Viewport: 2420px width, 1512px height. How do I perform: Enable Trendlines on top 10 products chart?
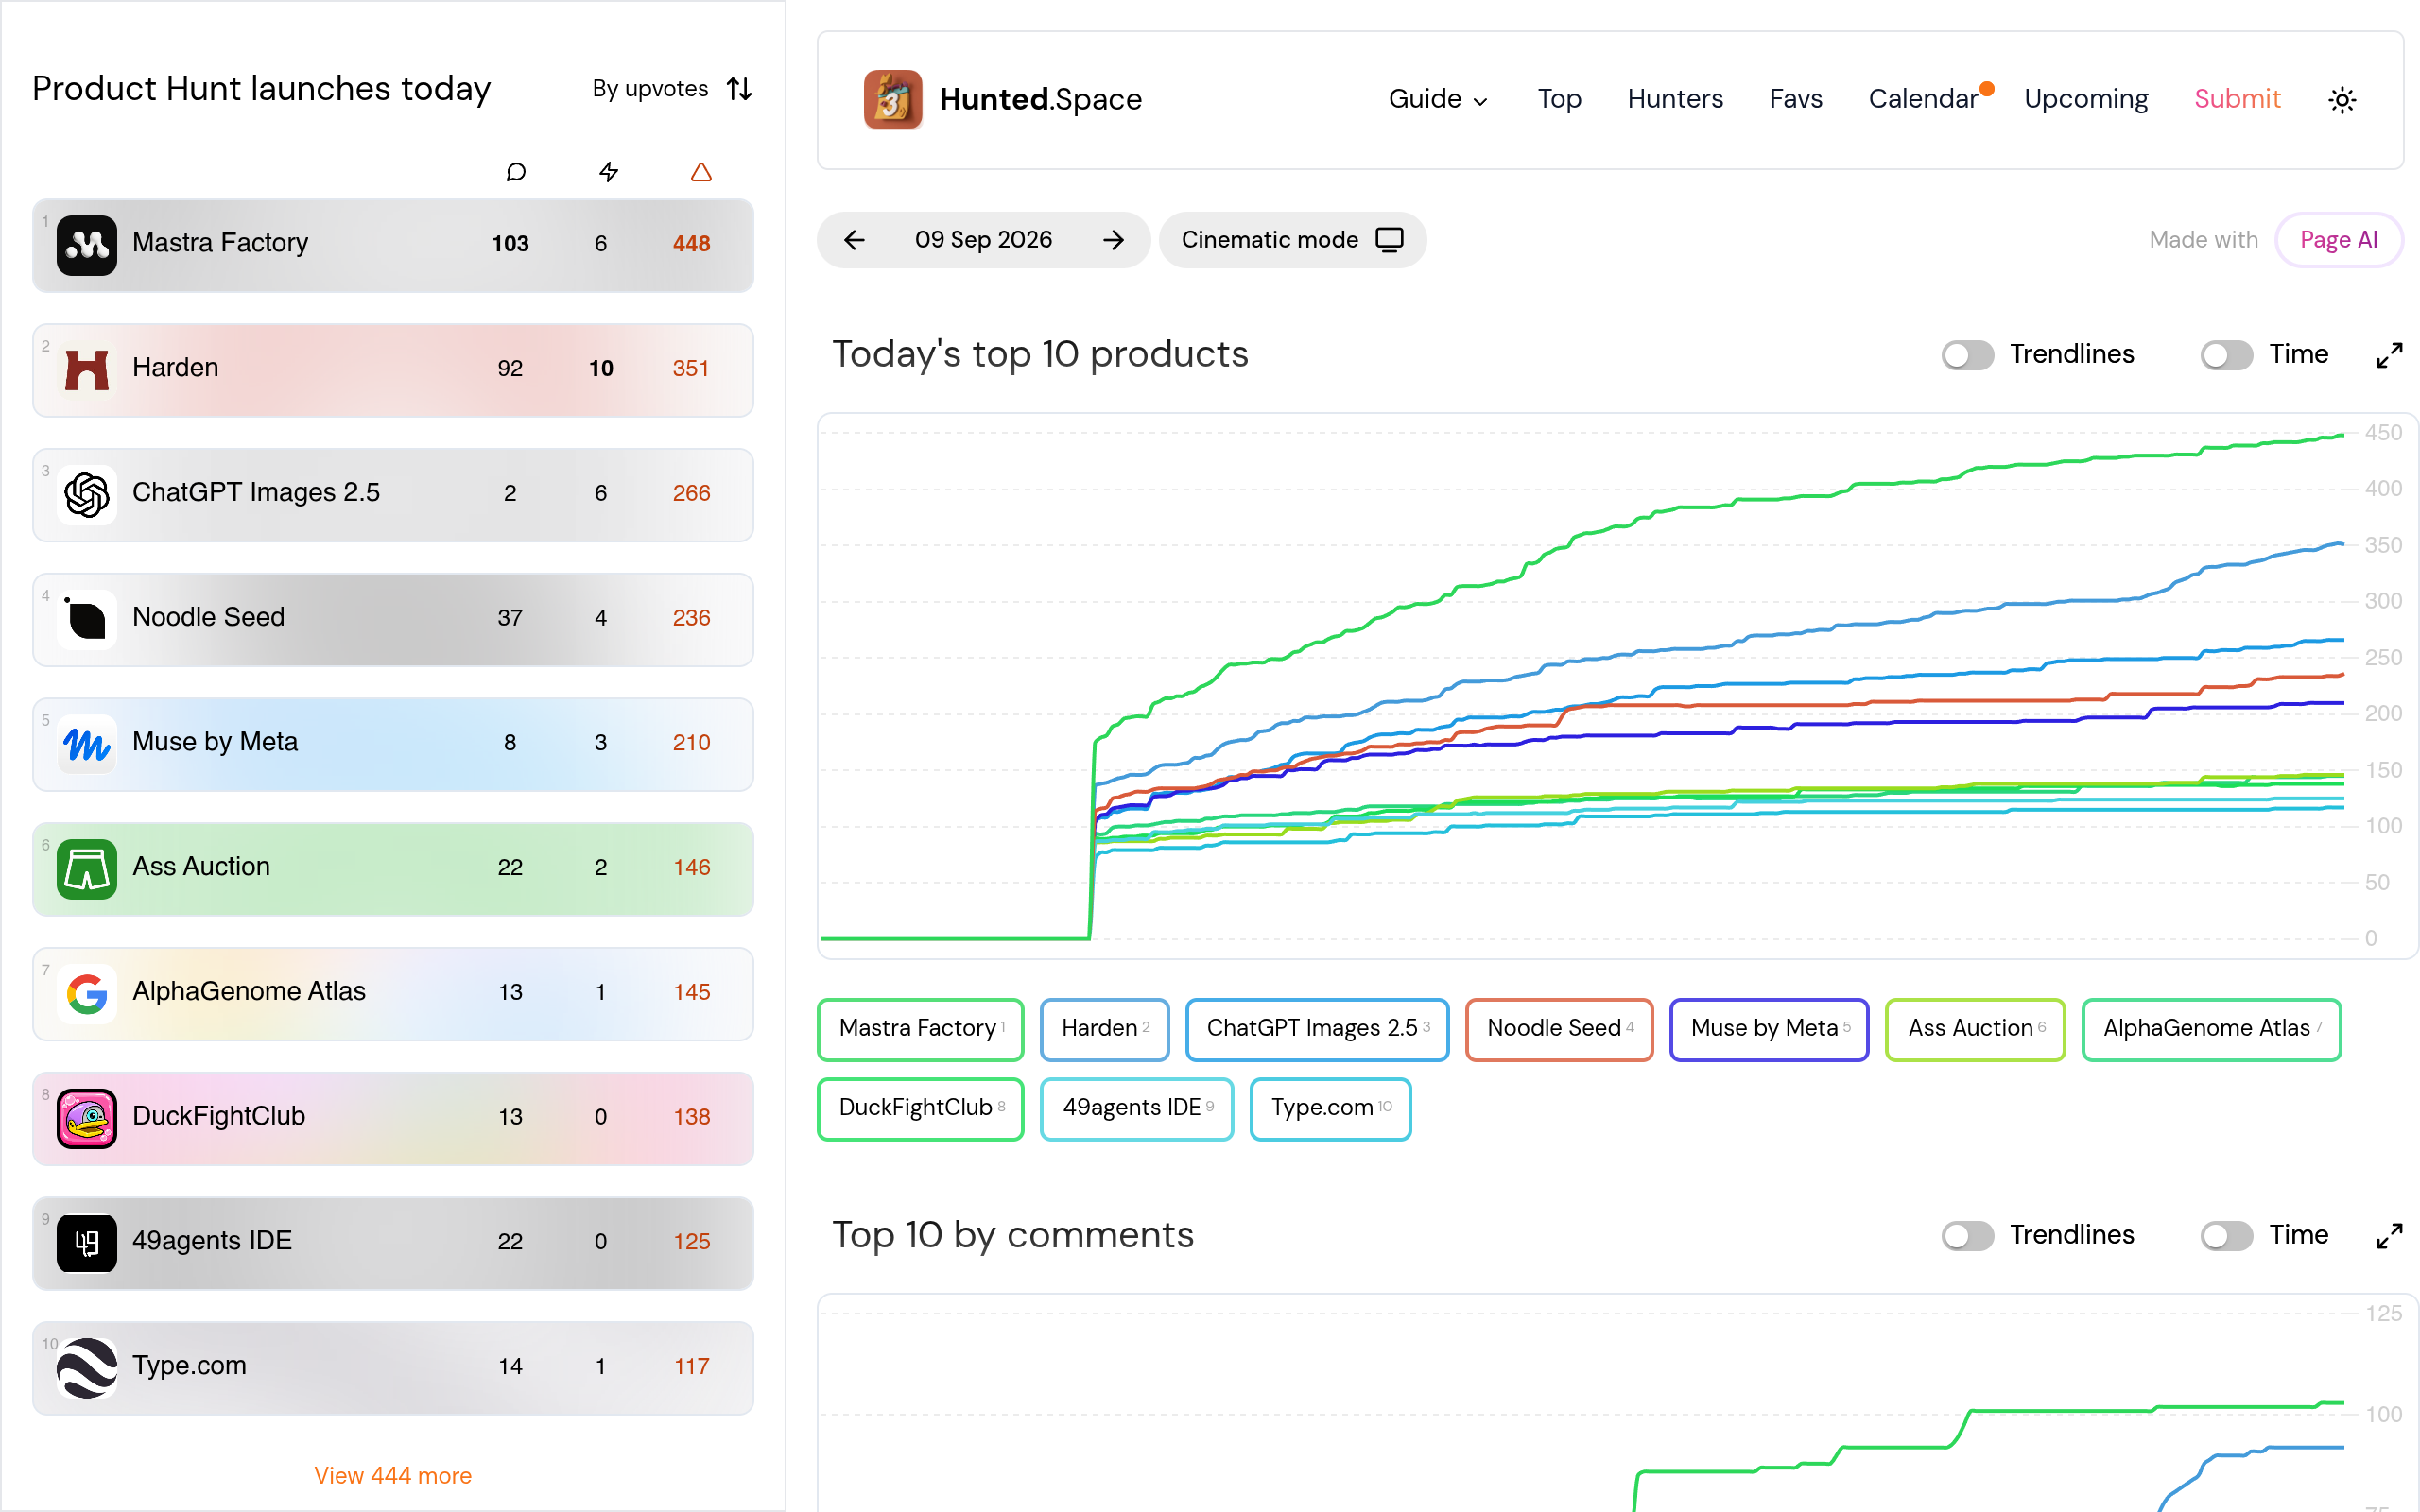1967,355
